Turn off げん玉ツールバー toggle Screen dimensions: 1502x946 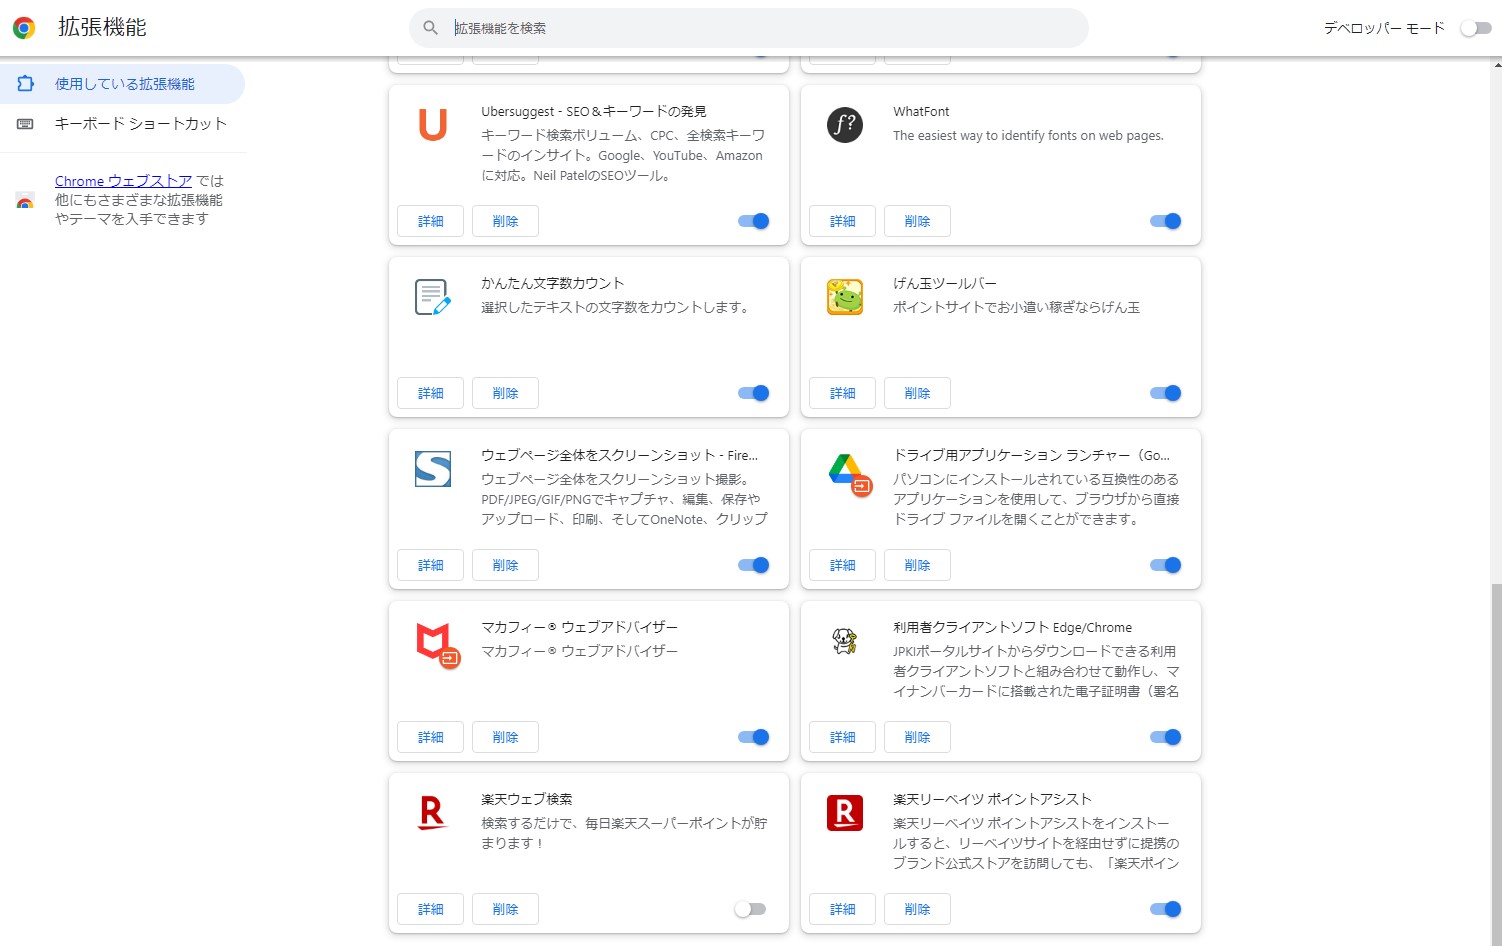(x=1166, y=393)
